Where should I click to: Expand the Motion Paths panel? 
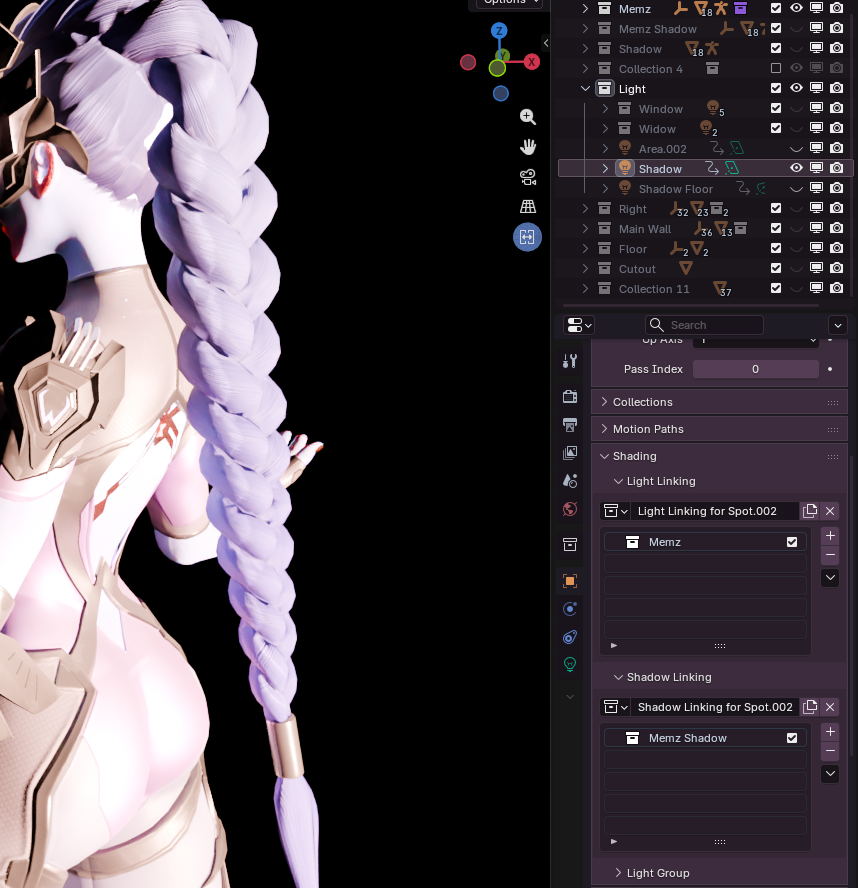tap(604, 429)
